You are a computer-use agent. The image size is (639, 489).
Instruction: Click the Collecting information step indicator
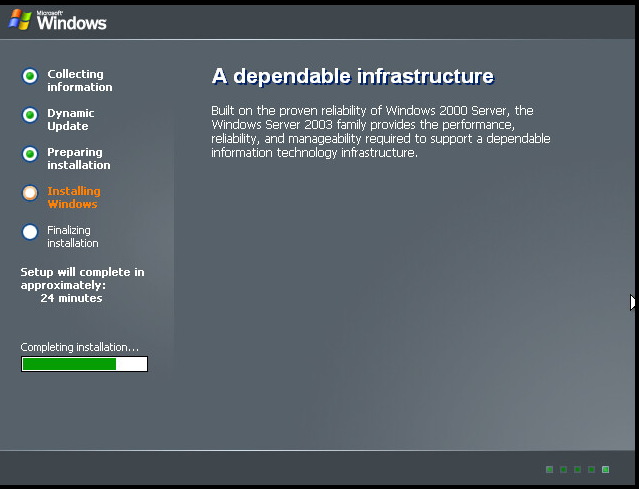pyautogui.click(x=30, y=76)
